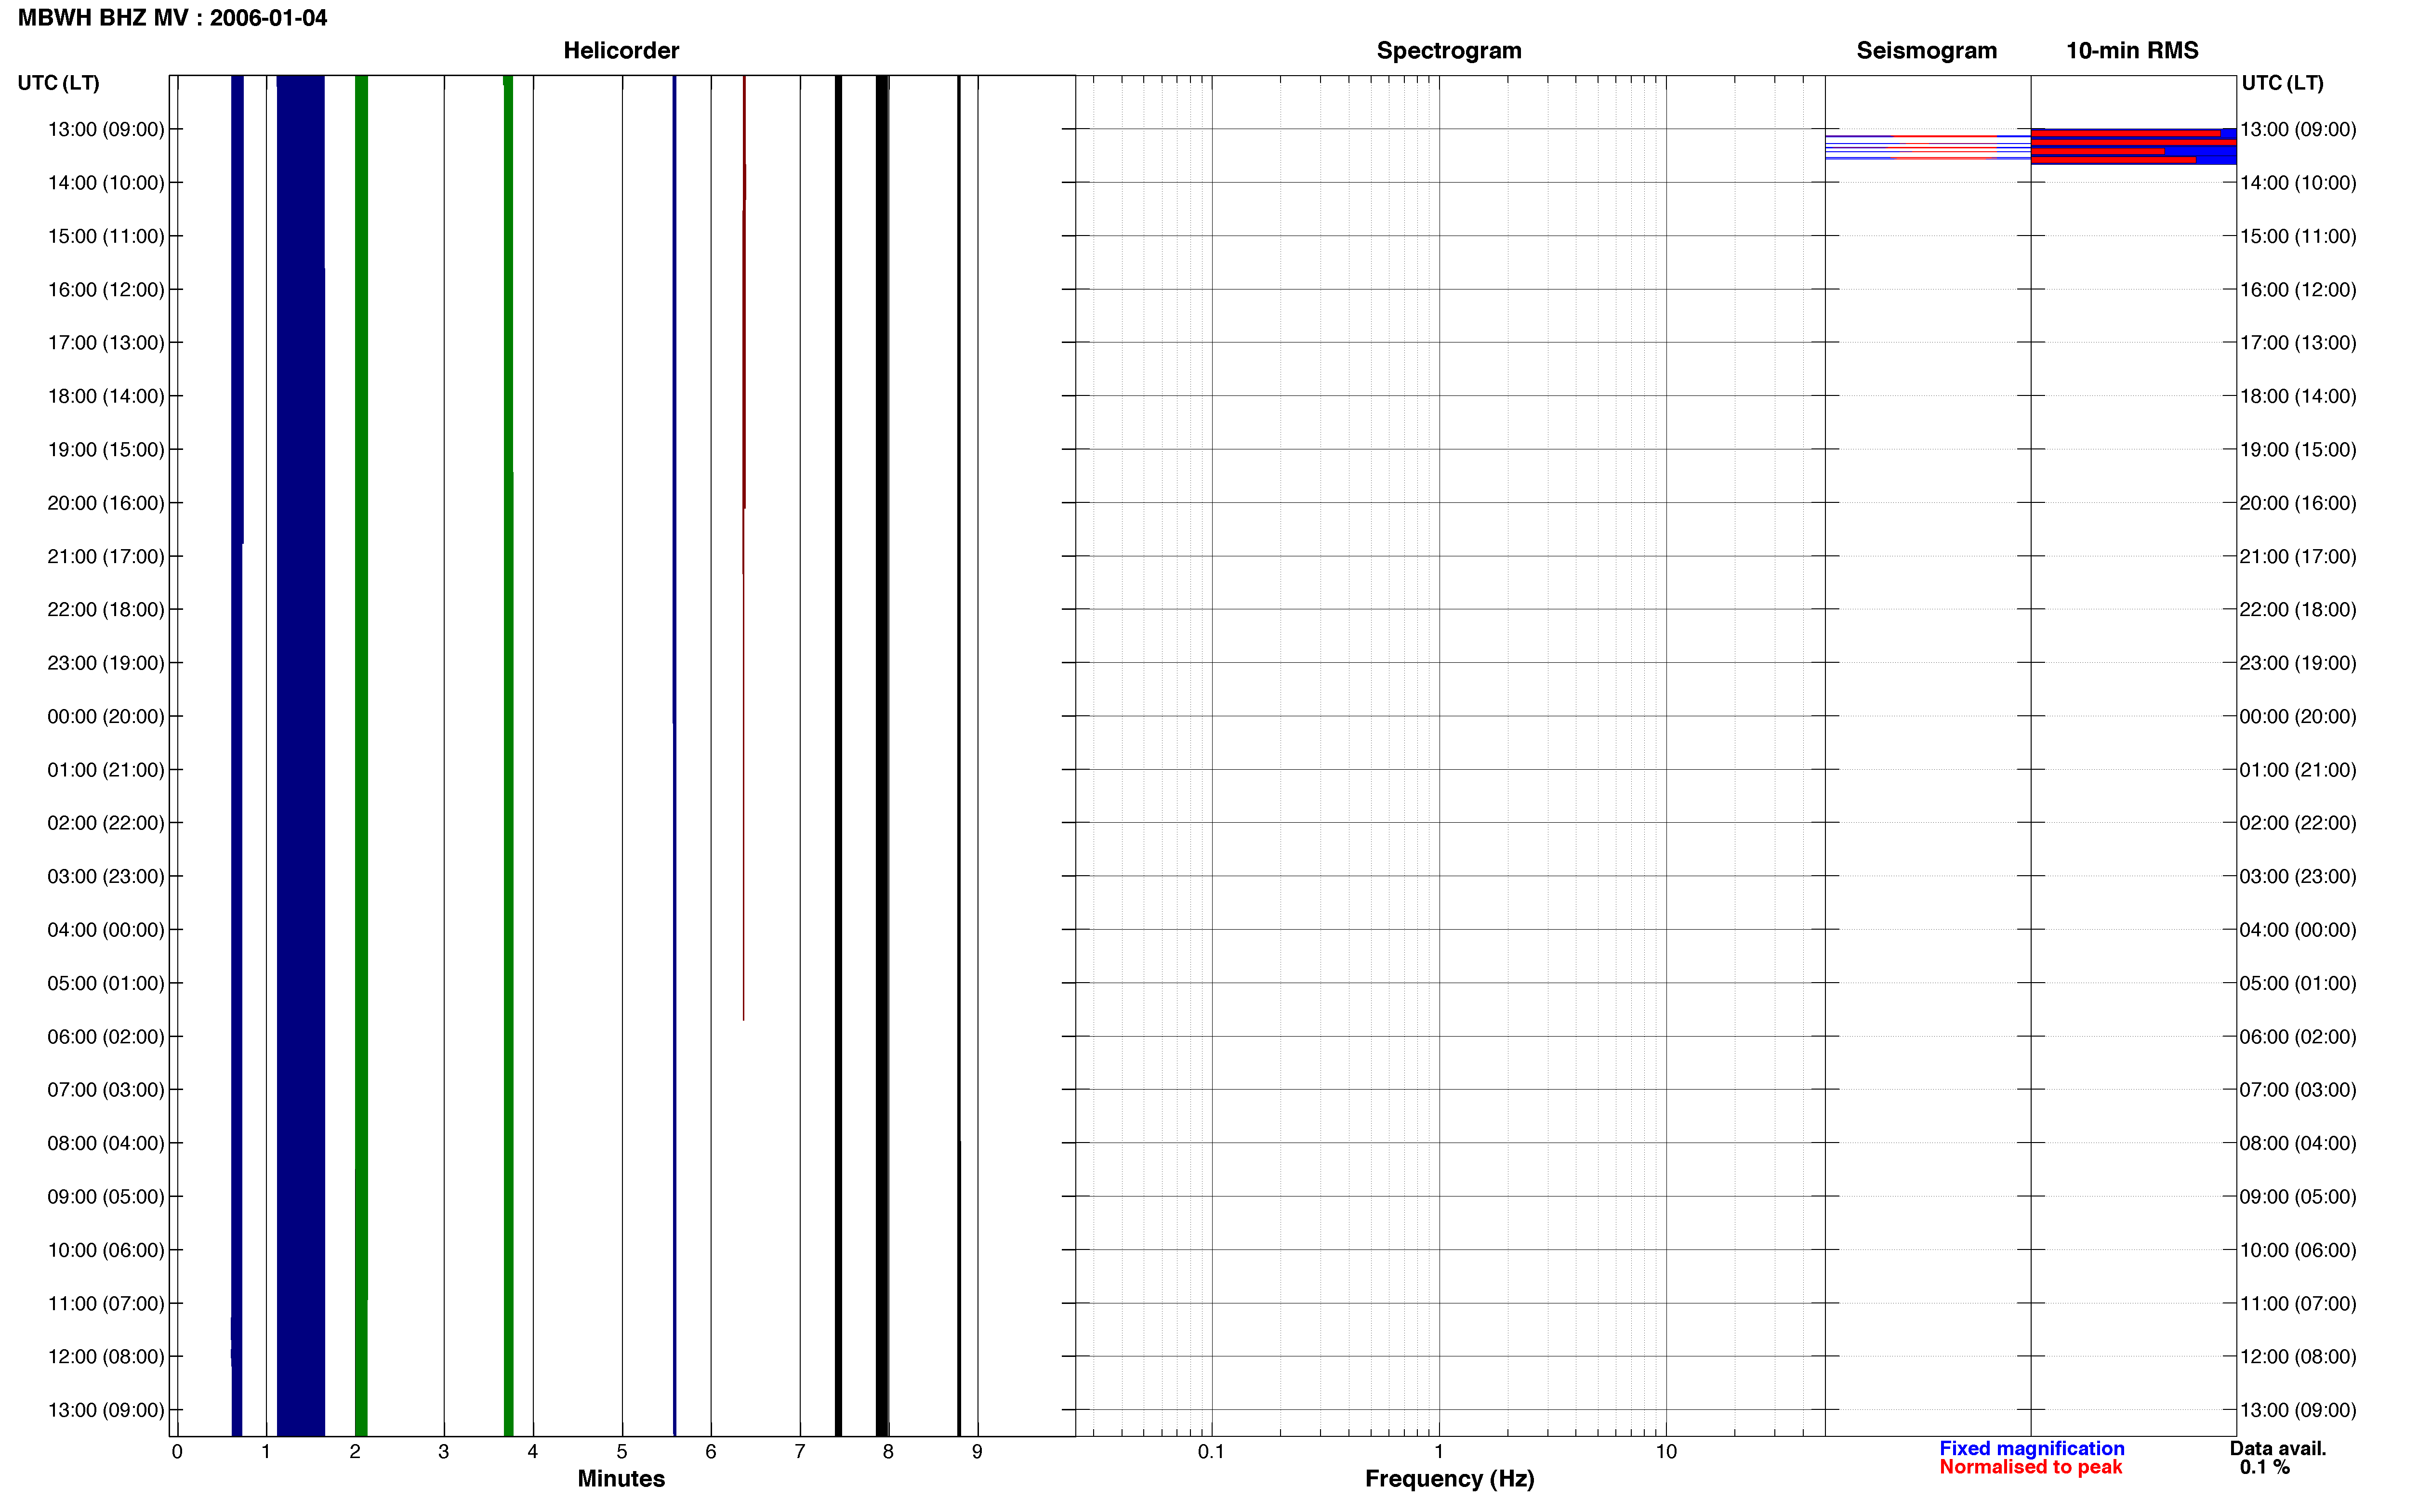Select the Spectrogram panel heading

coord(1449,50)
